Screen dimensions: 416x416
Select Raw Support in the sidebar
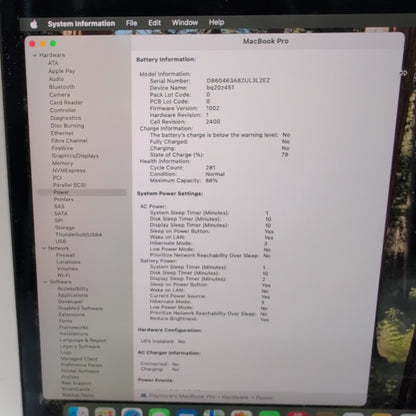click(x=76, y=383)
